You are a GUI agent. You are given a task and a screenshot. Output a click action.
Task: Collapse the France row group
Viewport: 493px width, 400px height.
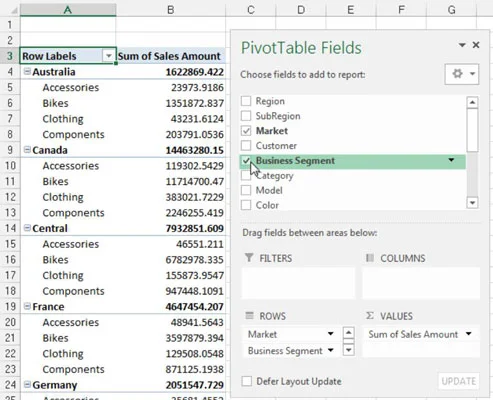(27, 306)
